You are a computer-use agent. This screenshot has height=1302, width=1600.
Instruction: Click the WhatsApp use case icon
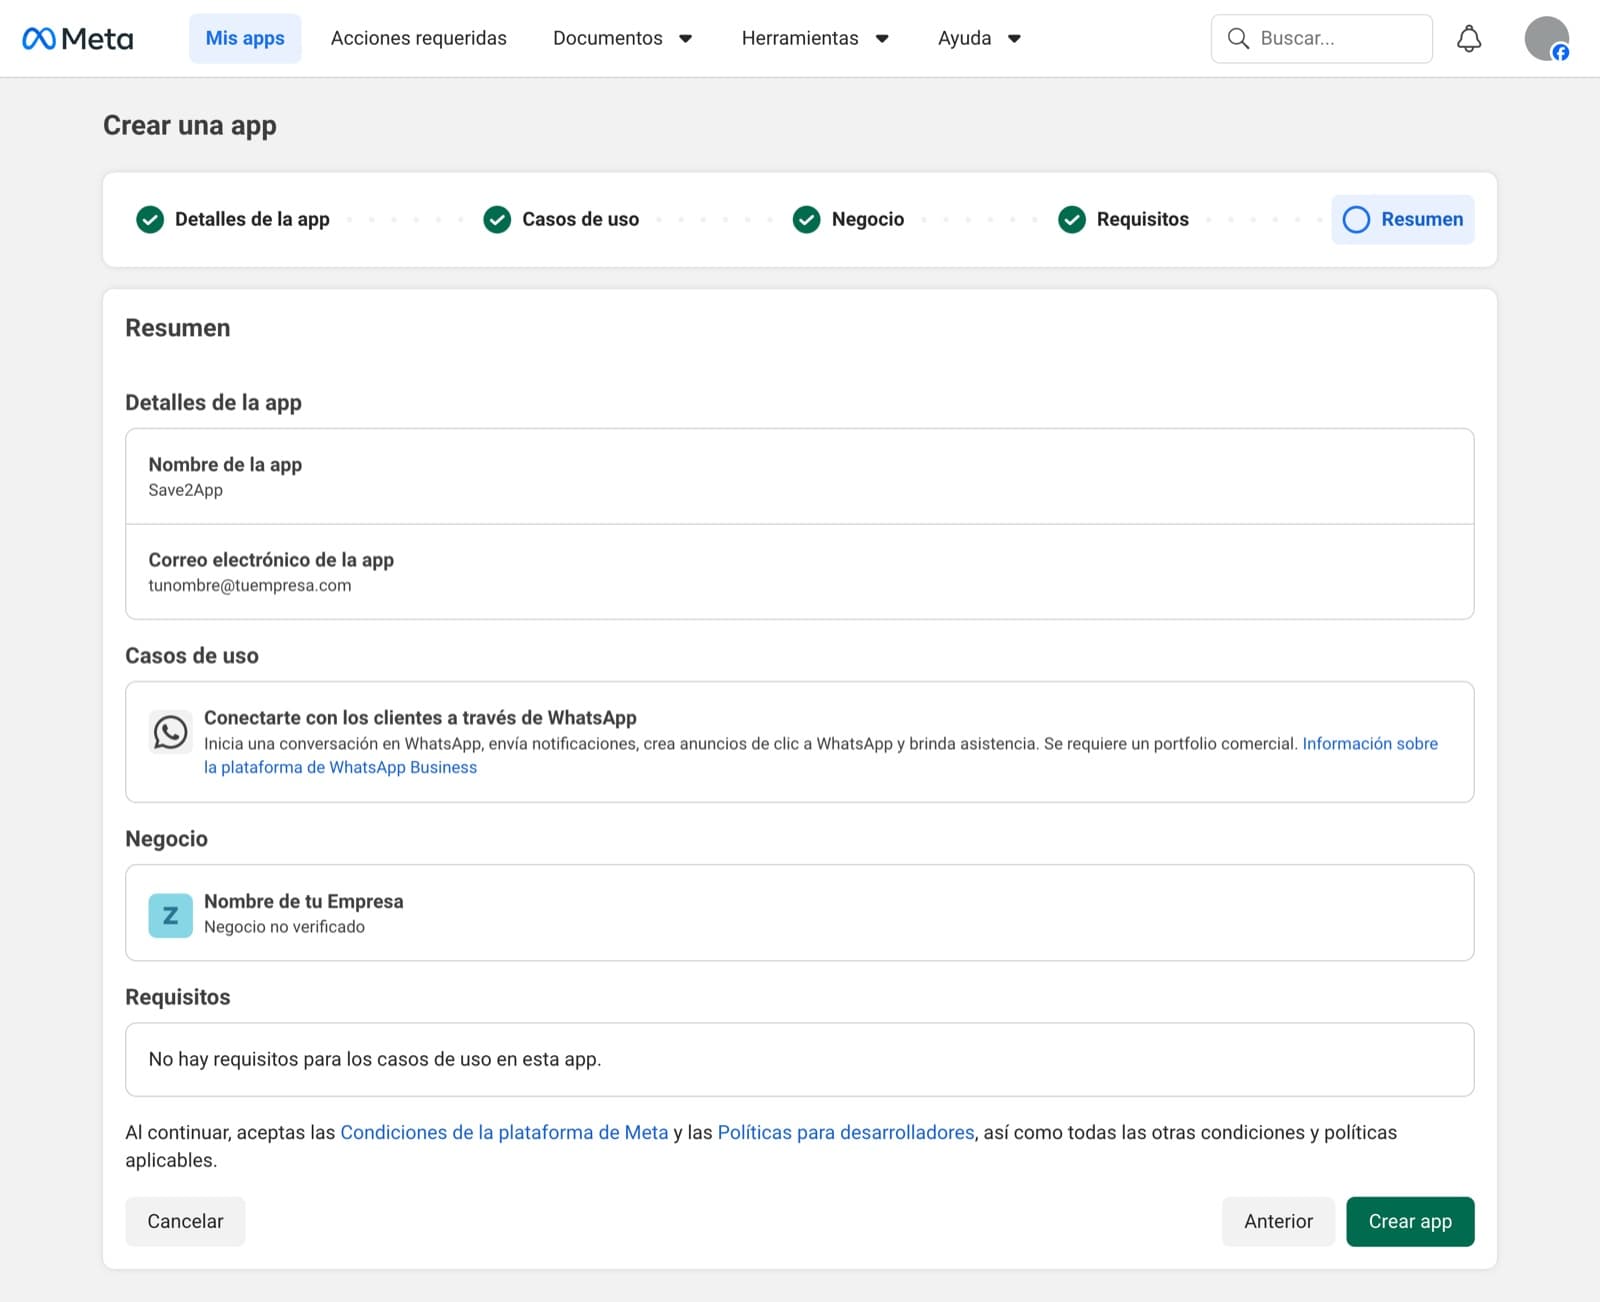(170, 732)
